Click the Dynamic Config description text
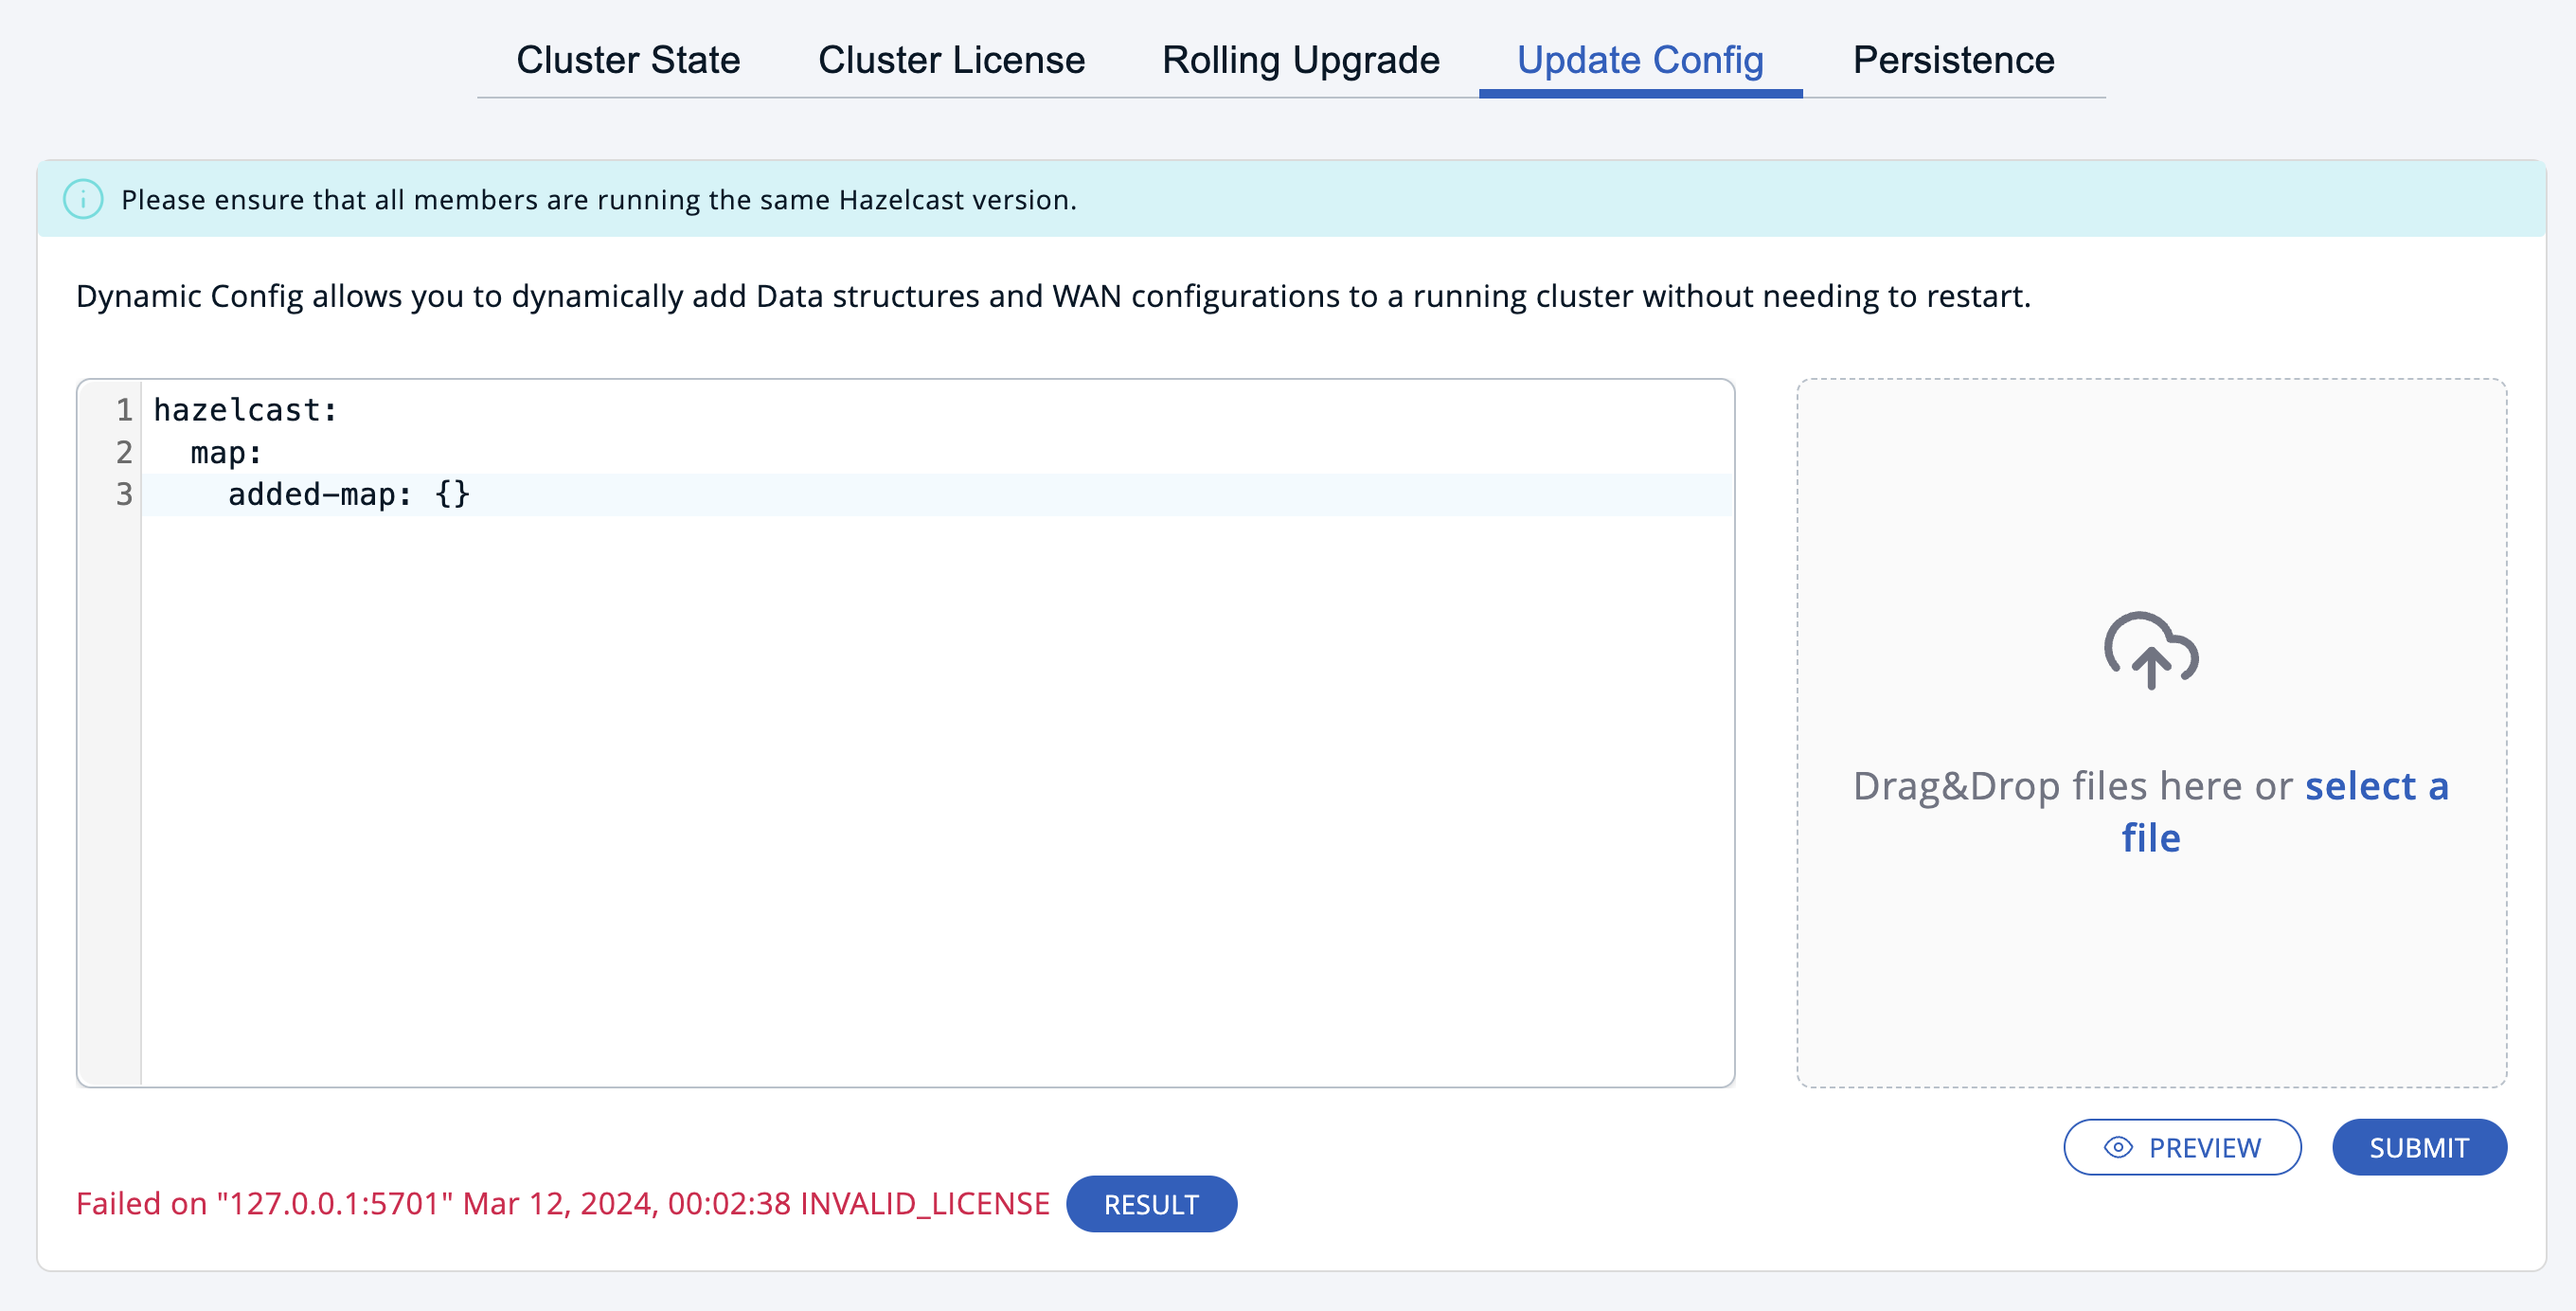The width and height of the screenshot is (2576, 1311). [1053, 296]
